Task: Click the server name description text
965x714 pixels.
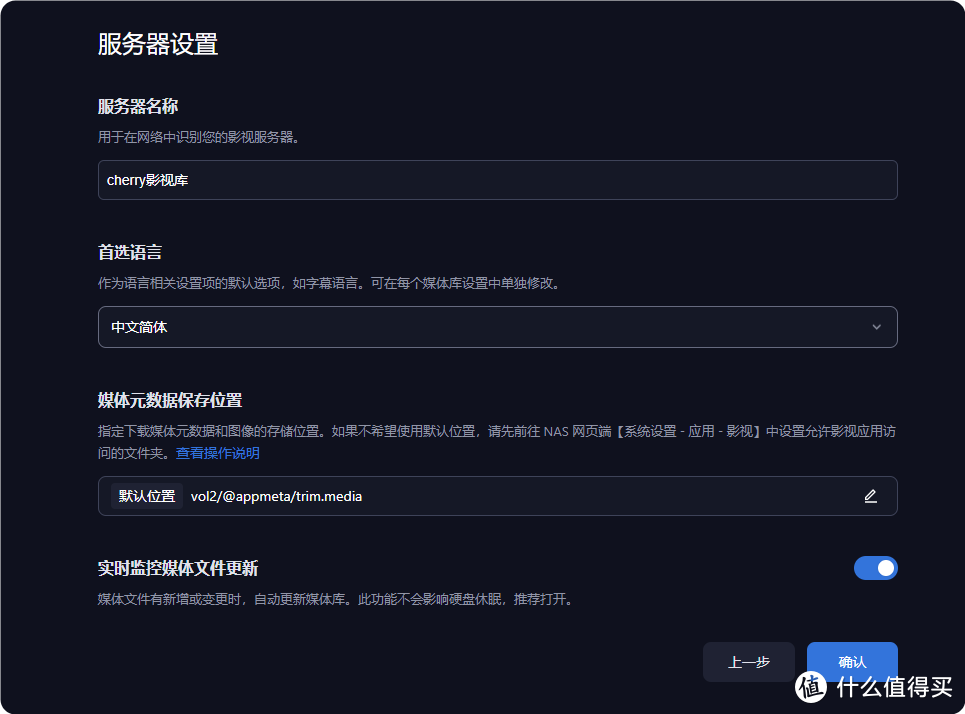Action: pos(199,137)
